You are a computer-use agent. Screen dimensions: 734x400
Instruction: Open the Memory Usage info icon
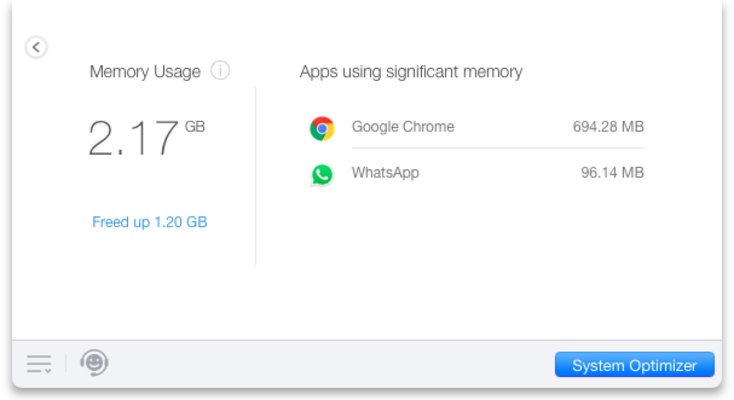221,71
